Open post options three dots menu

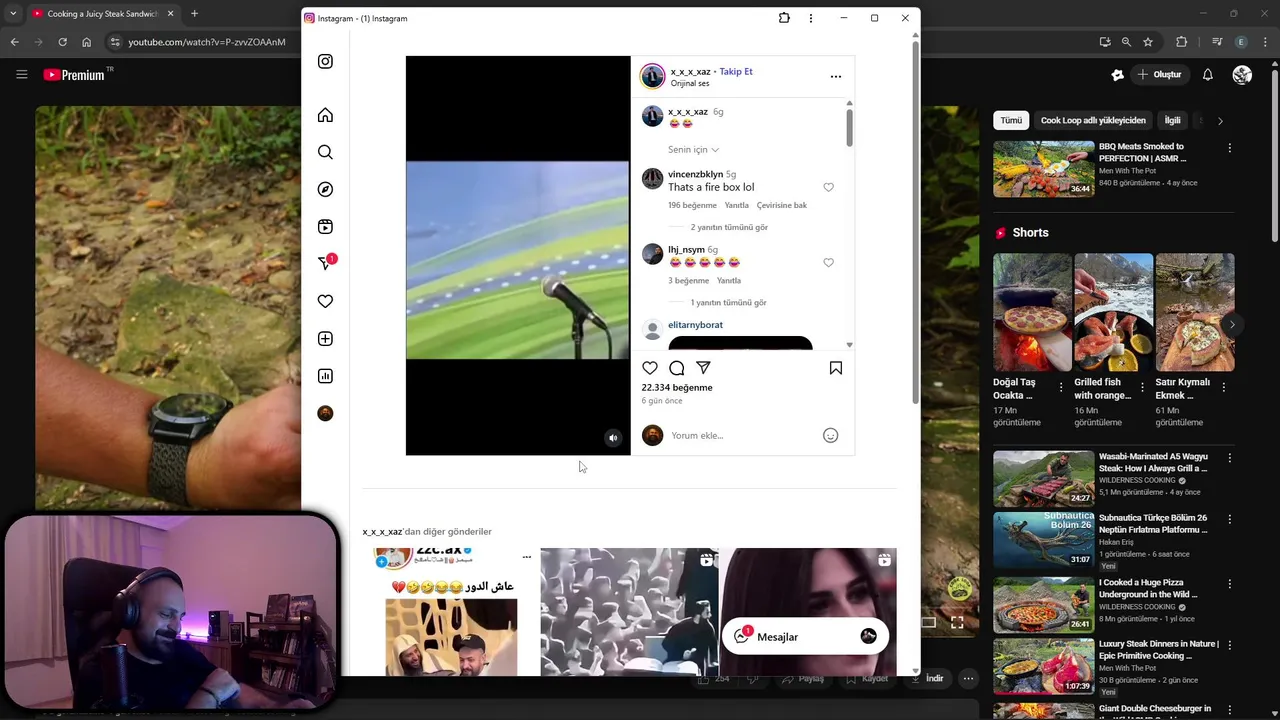point(836,76)
